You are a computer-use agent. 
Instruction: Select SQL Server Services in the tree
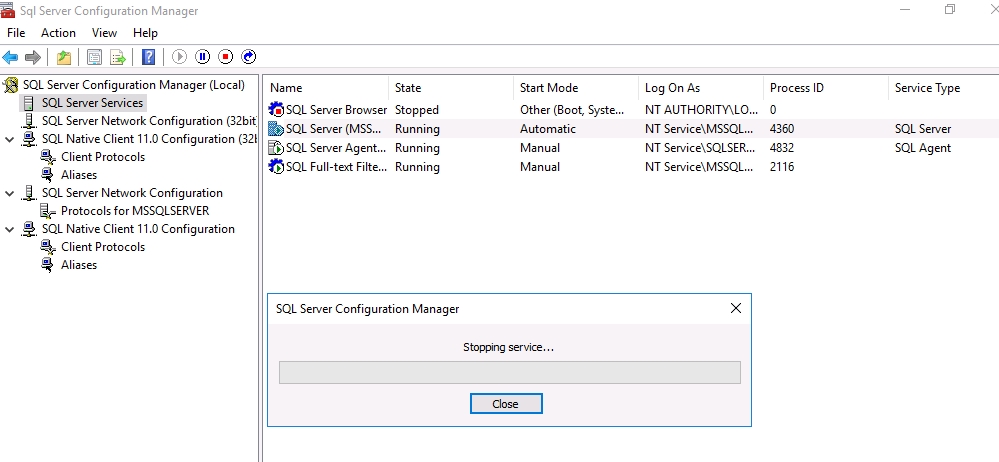(92, 103)
